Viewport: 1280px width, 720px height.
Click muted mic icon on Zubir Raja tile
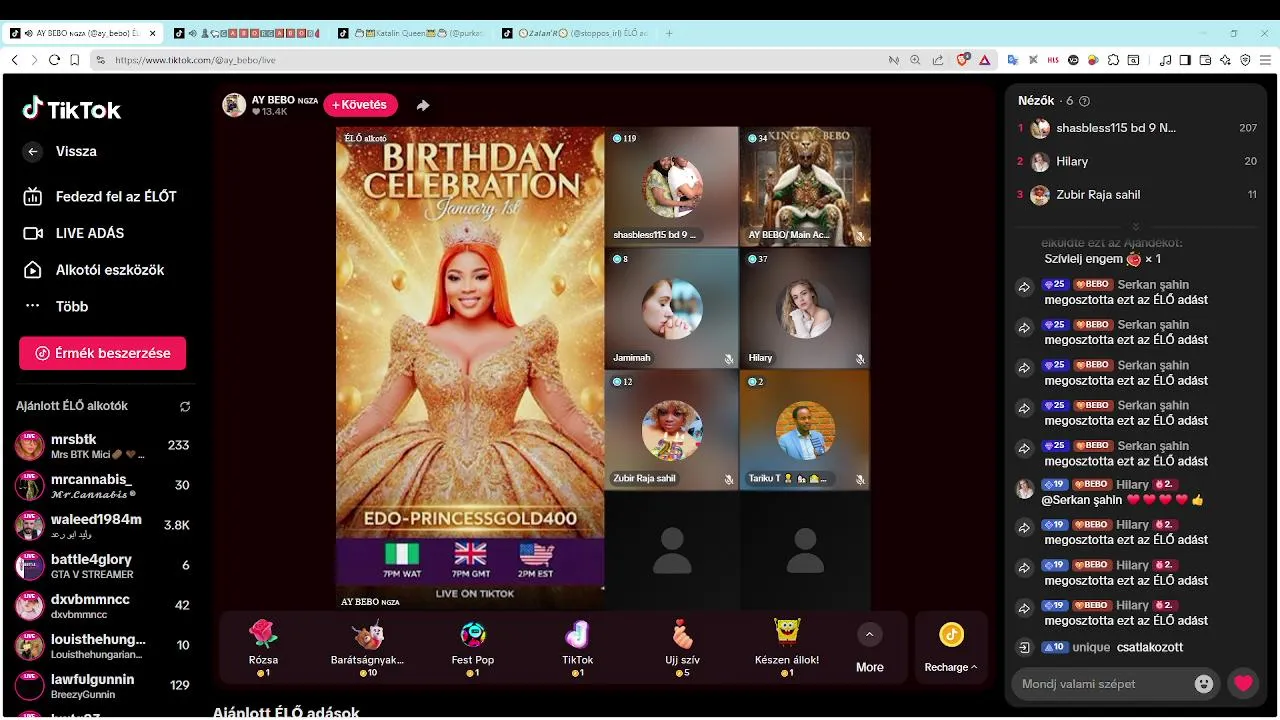click(729, 480)
